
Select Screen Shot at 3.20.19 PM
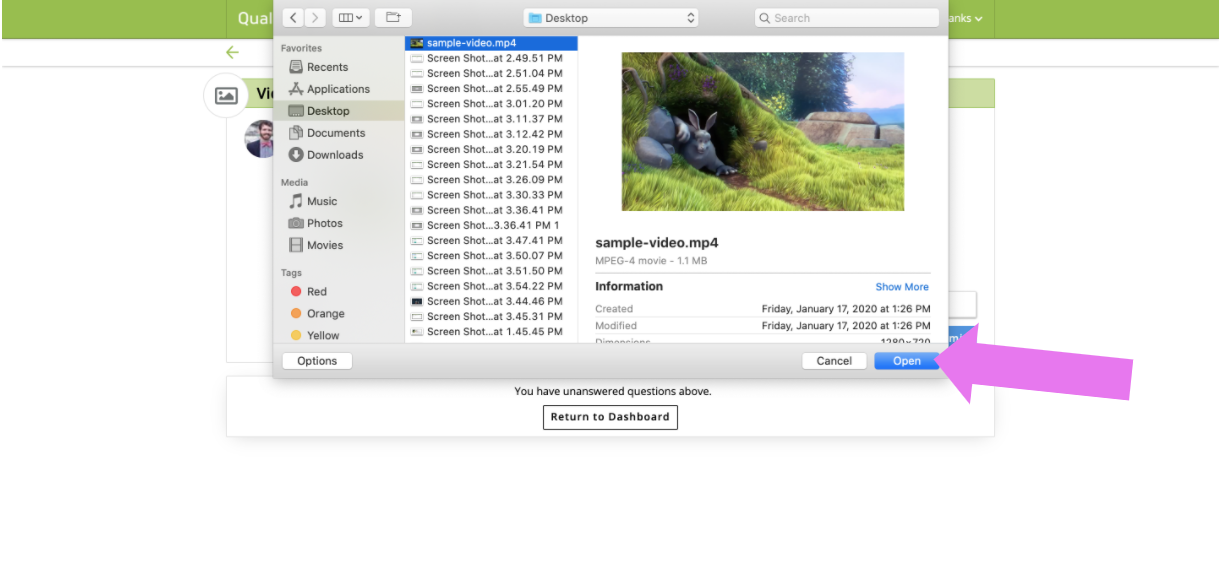pos(491,149)
